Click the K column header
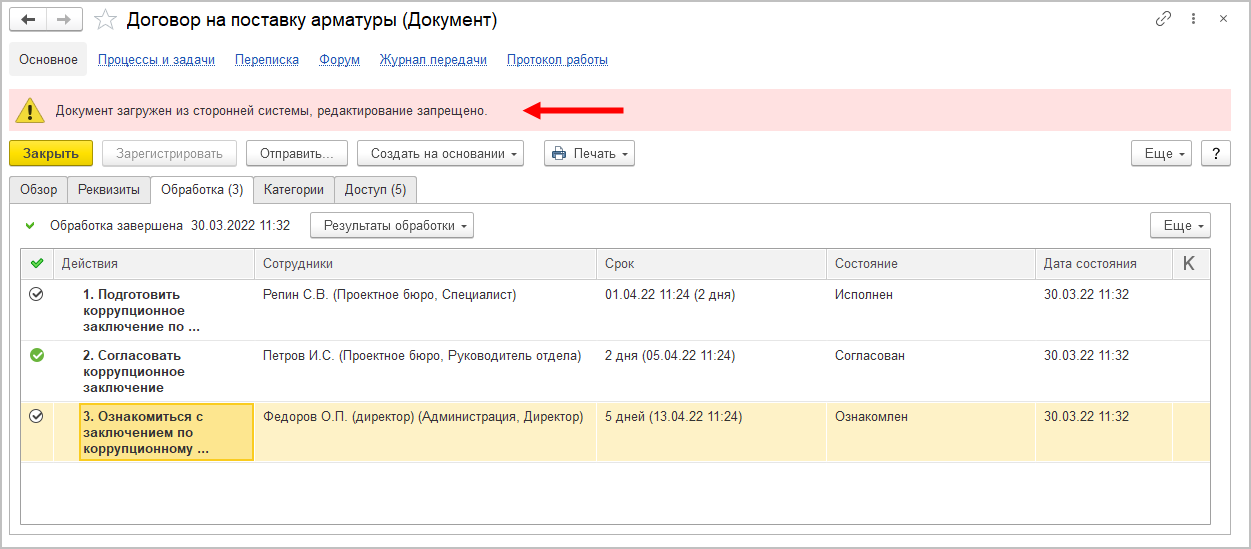This screenshot has width=1251, height=549. (1188, 263)
